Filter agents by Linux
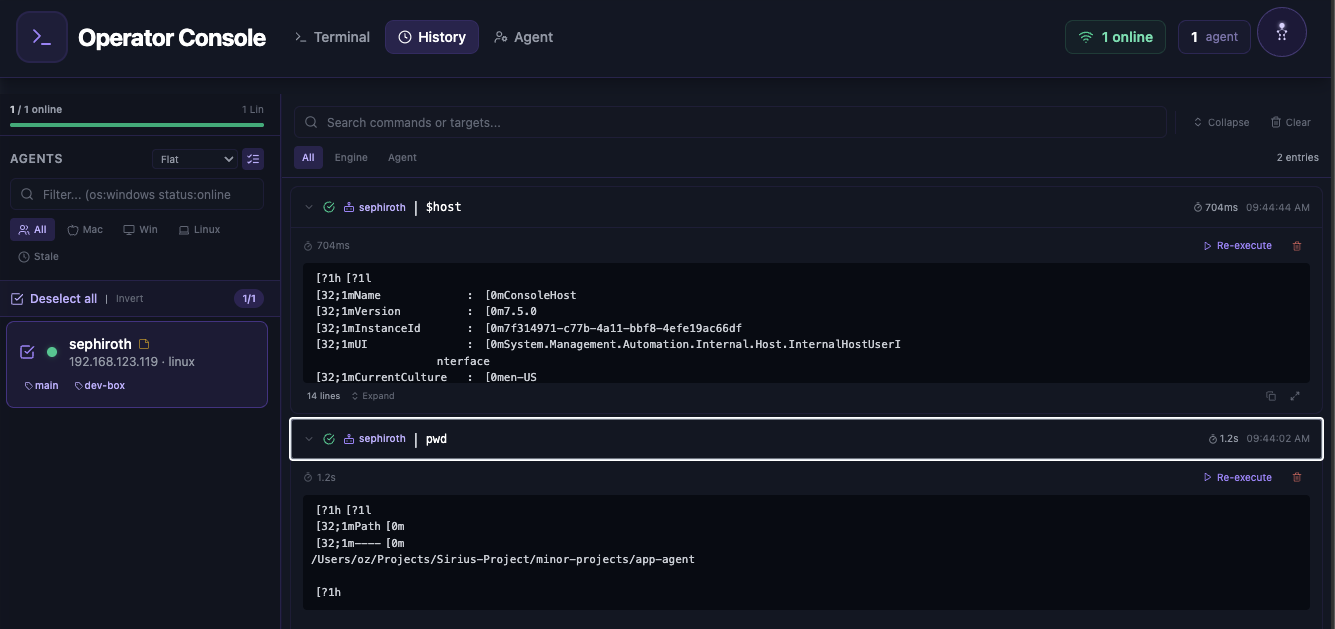This screenshot has height=629, width=1335. [199, 230]
